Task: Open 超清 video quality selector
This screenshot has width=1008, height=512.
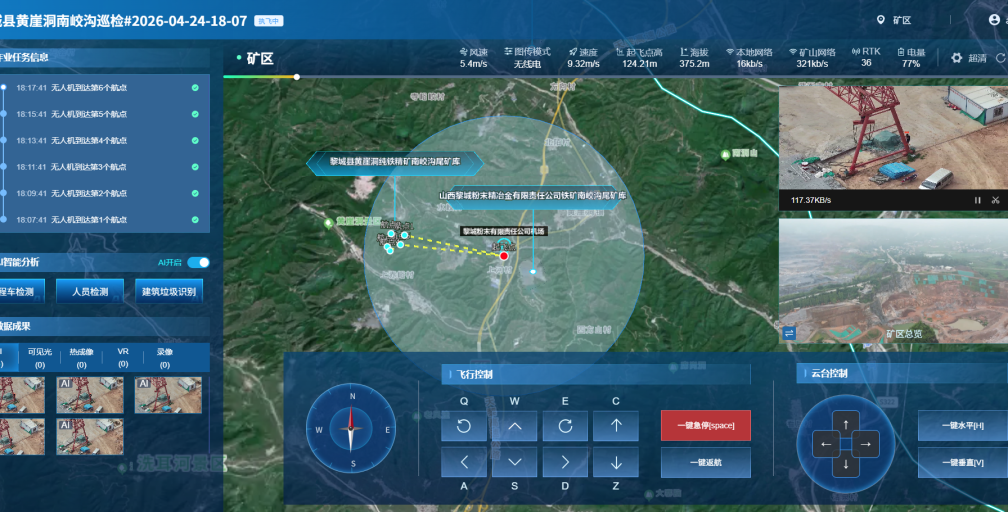Action: [977, 58]
